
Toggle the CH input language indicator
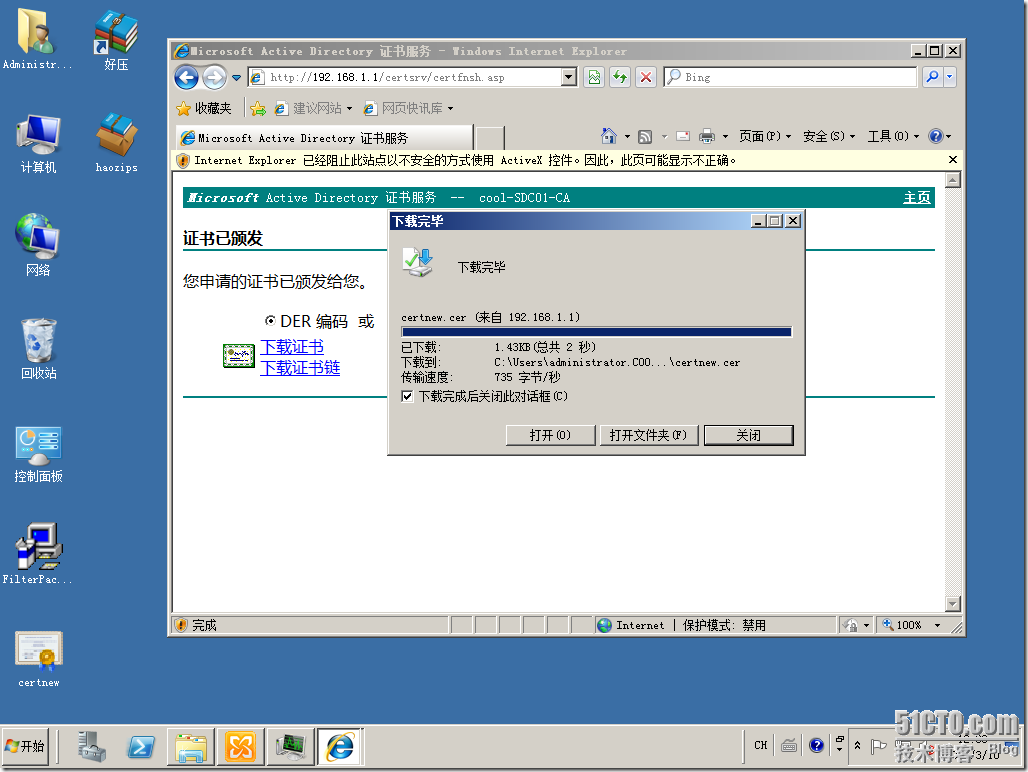point(760,746)
